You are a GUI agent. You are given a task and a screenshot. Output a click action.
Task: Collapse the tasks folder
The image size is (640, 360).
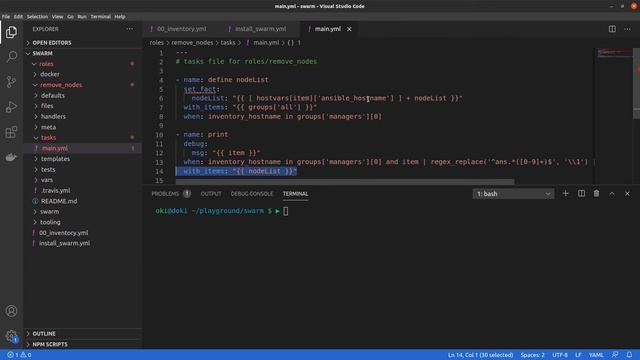83,138
